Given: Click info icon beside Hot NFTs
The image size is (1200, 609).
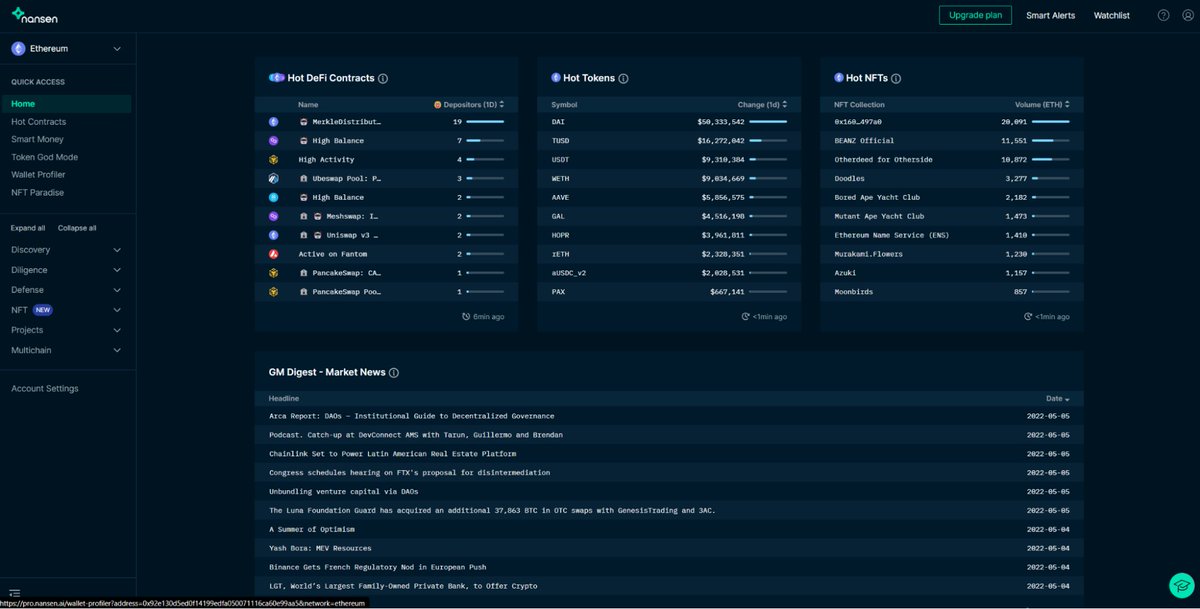Looking at the screenshot, I should 896,78.
